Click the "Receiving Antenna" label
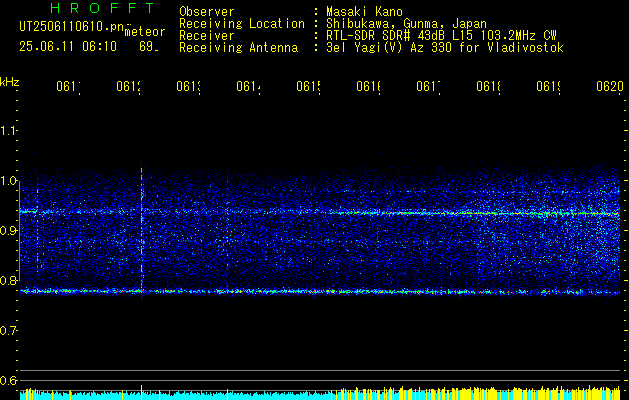Screen dimensions: 629x400 238,48
